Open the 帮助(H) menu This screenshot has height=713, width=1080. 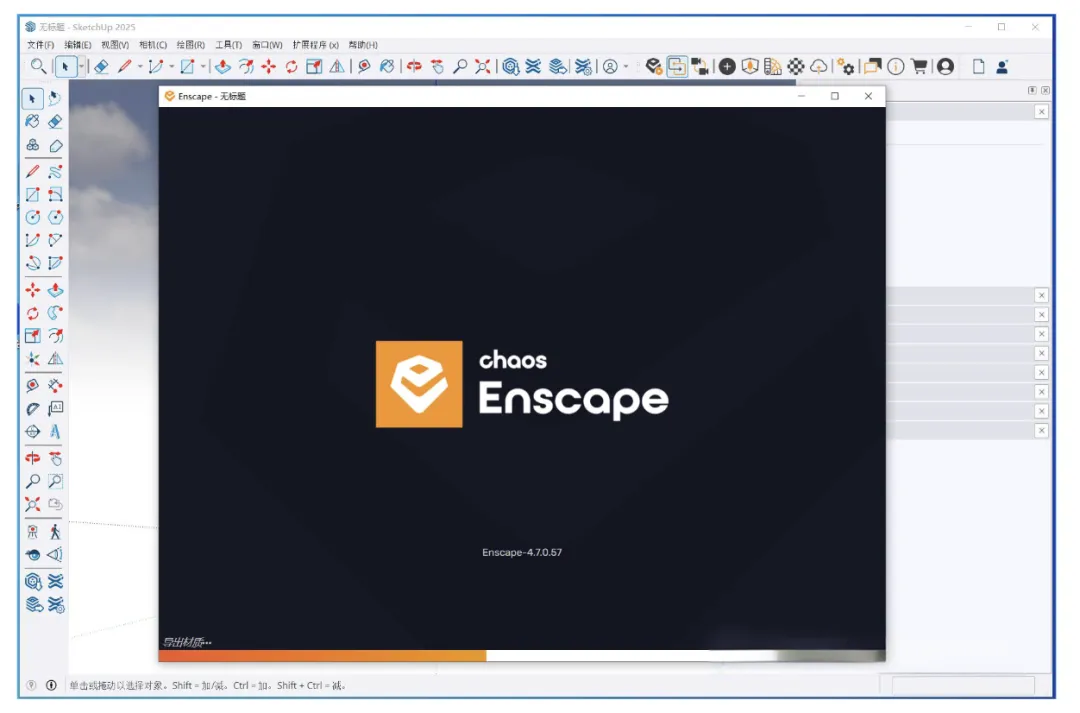tap(362, 45)
